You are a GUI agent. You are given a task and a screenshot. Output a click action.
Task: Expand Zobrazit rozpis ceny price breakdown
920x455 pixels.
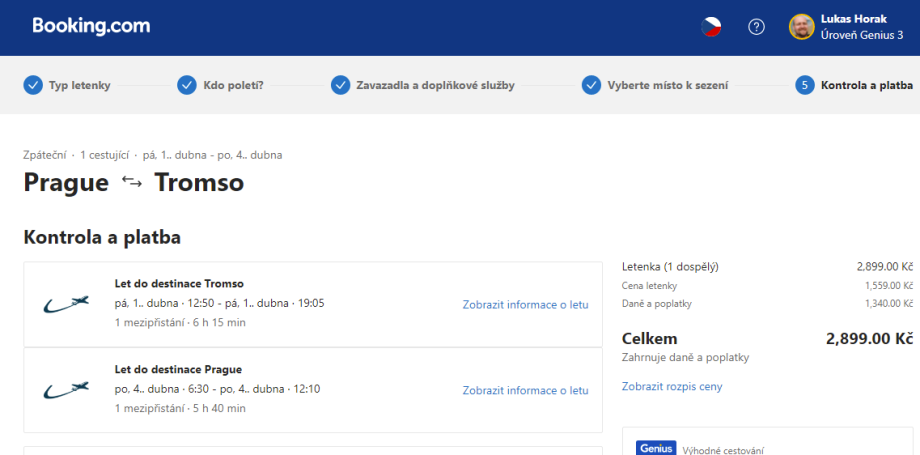point(672,386)
